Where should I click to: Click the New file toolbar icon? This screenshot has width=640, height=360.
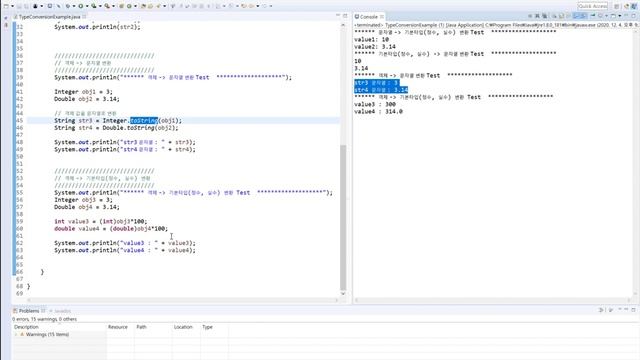[7, 6]
